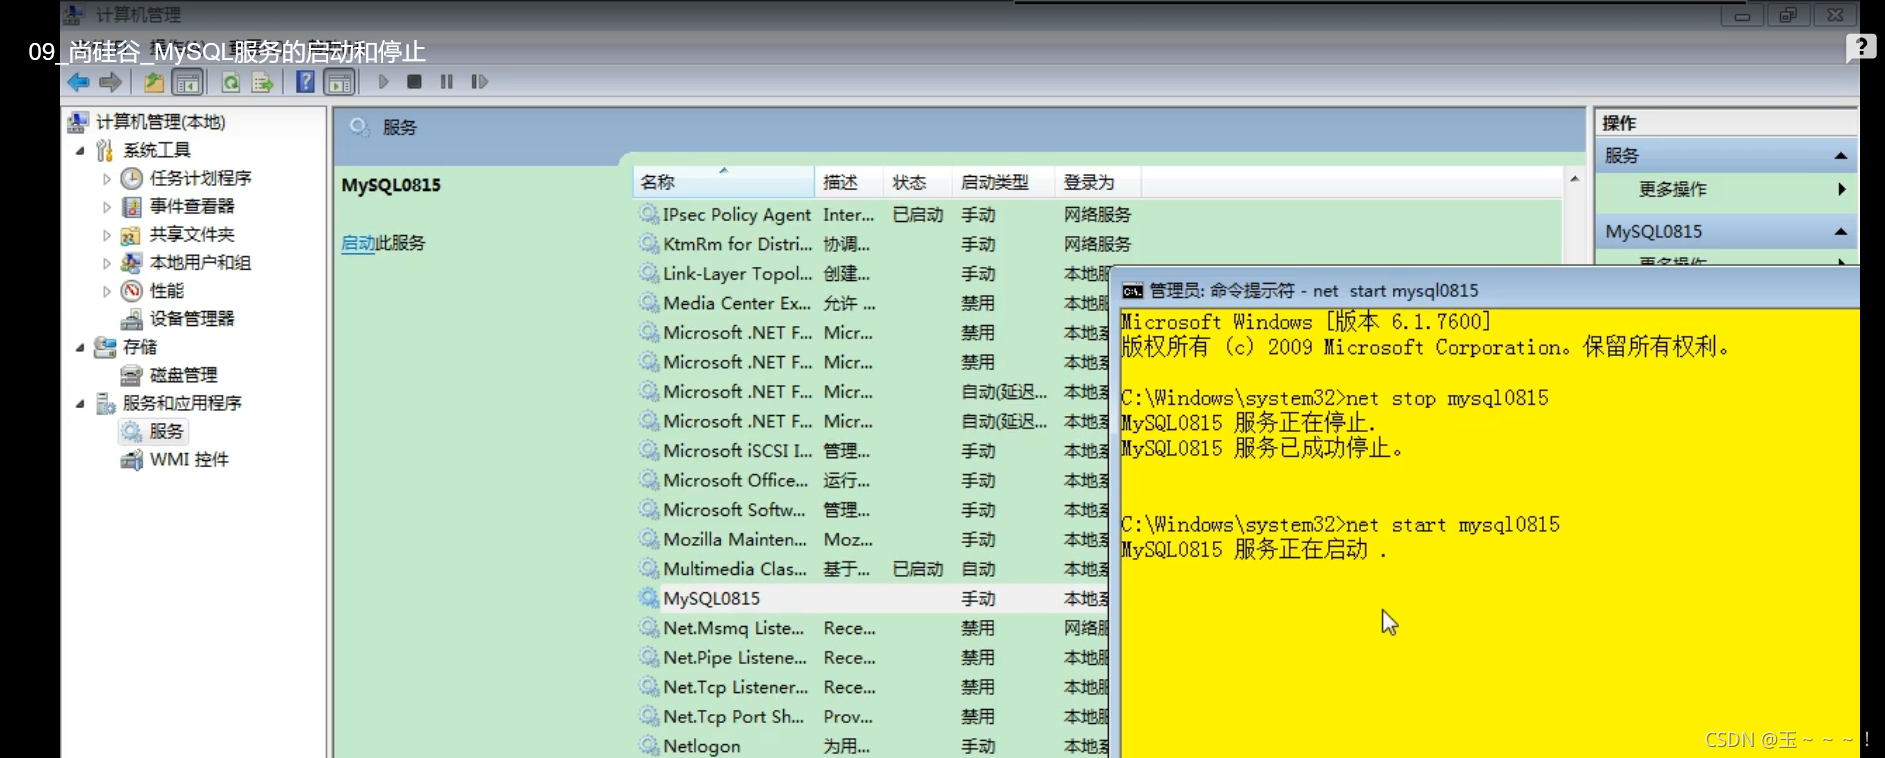Expand the 性能 tree node
The height and width of the screenshot is (758, 1885).
[x=107, y=291]
